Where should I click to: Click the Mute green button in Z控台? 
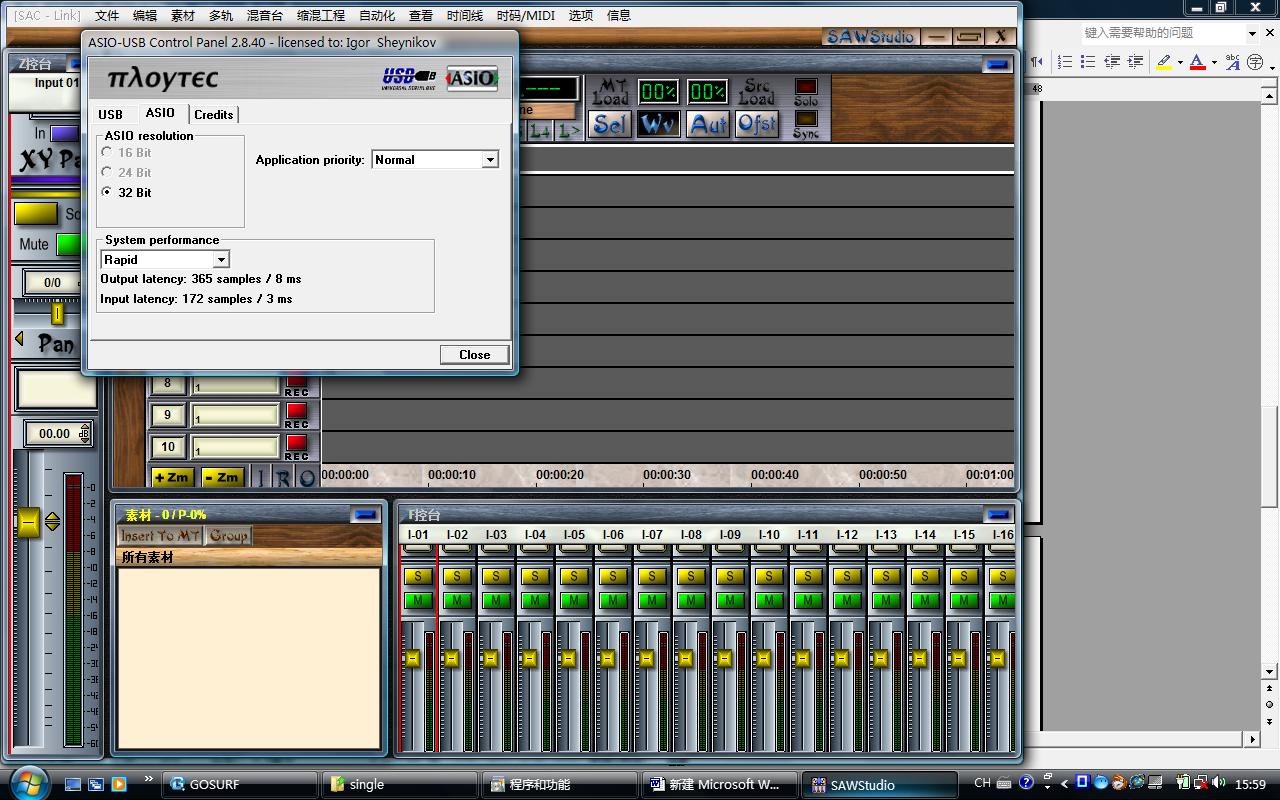pos(69,244)
